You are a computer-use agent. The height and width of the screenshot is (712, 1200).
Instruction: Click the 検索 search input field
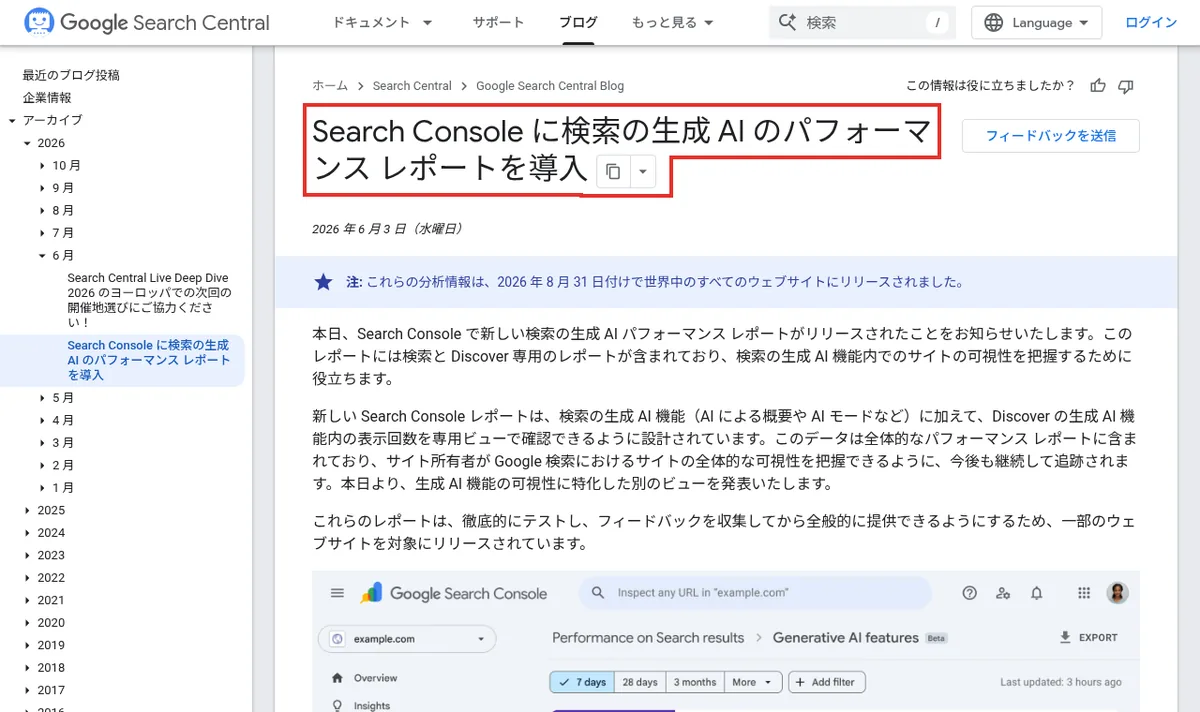tap(862, 22)
